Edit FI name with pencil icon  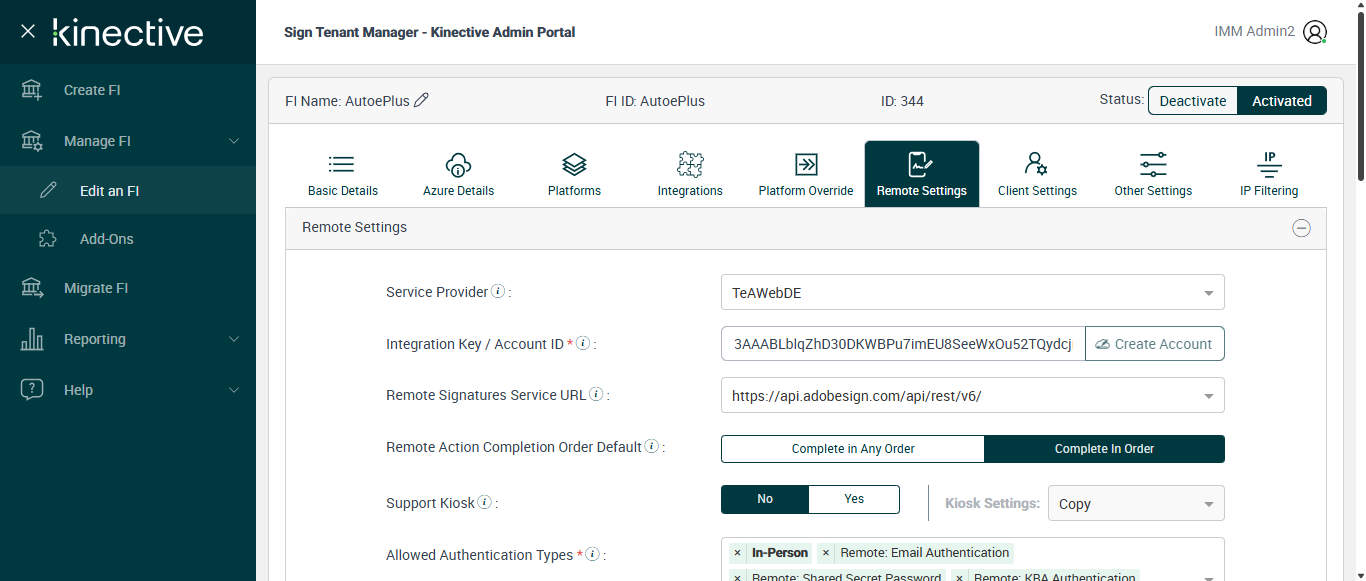tap(421, 100)
